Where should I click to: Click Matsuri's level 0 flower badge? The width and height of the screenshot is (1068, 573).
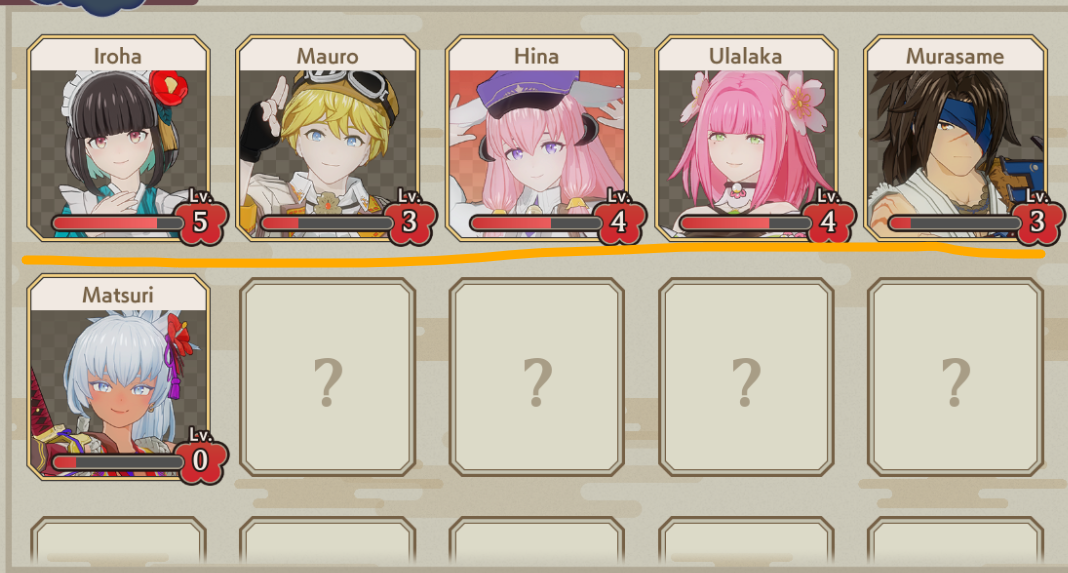[200, 460]
